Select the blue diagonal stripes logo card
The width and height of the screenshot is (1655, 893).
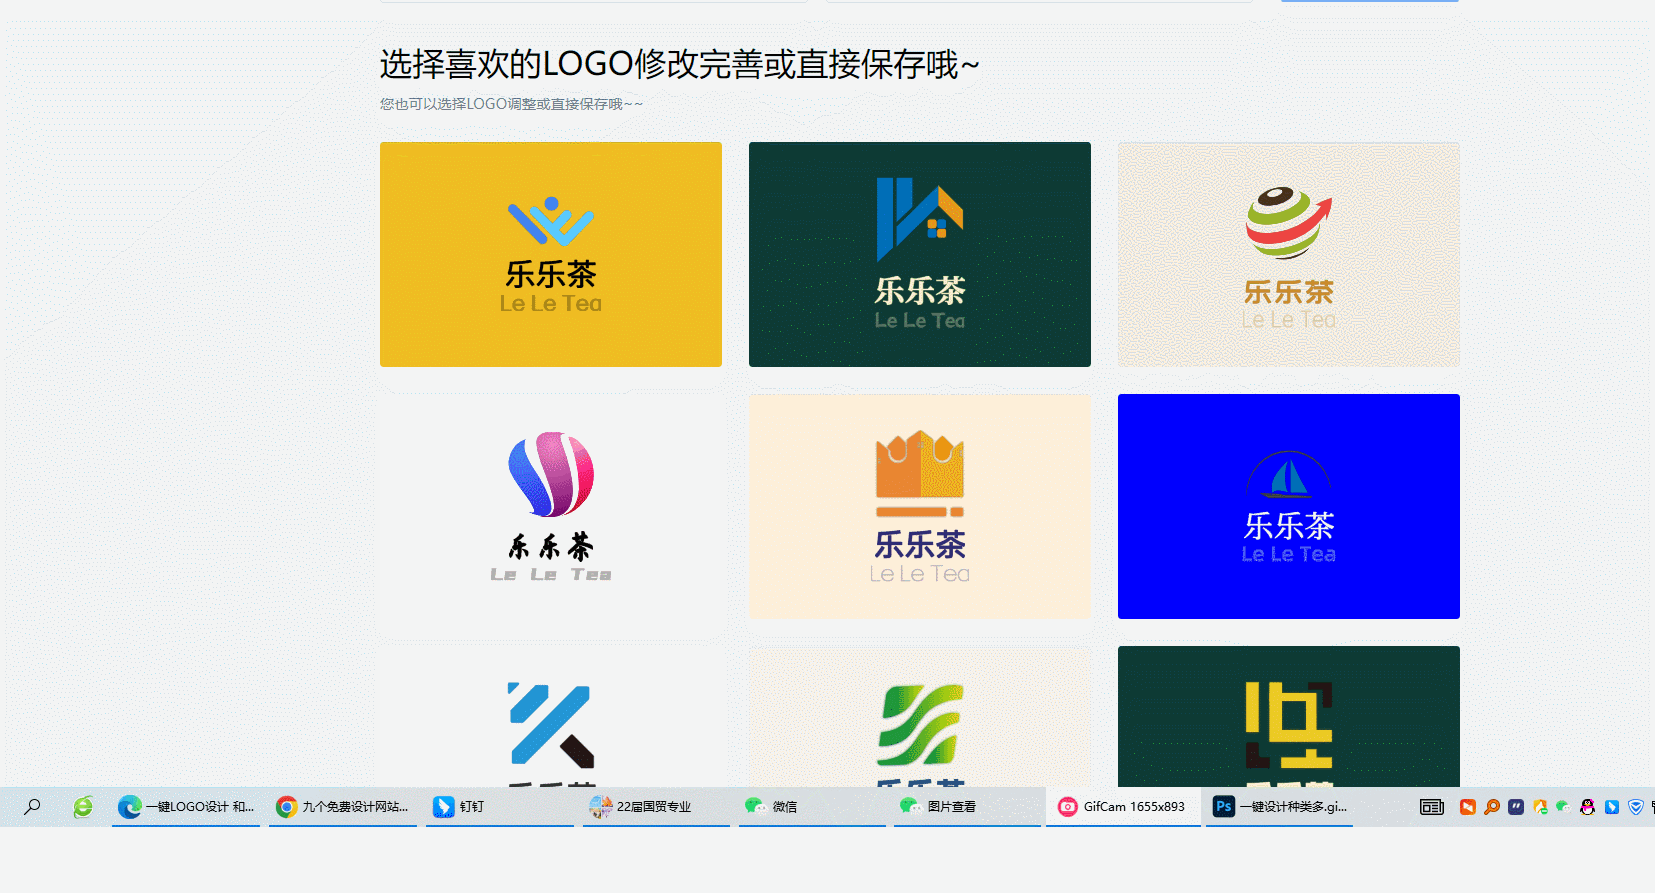pyautogui.click(x=551, y=716)
